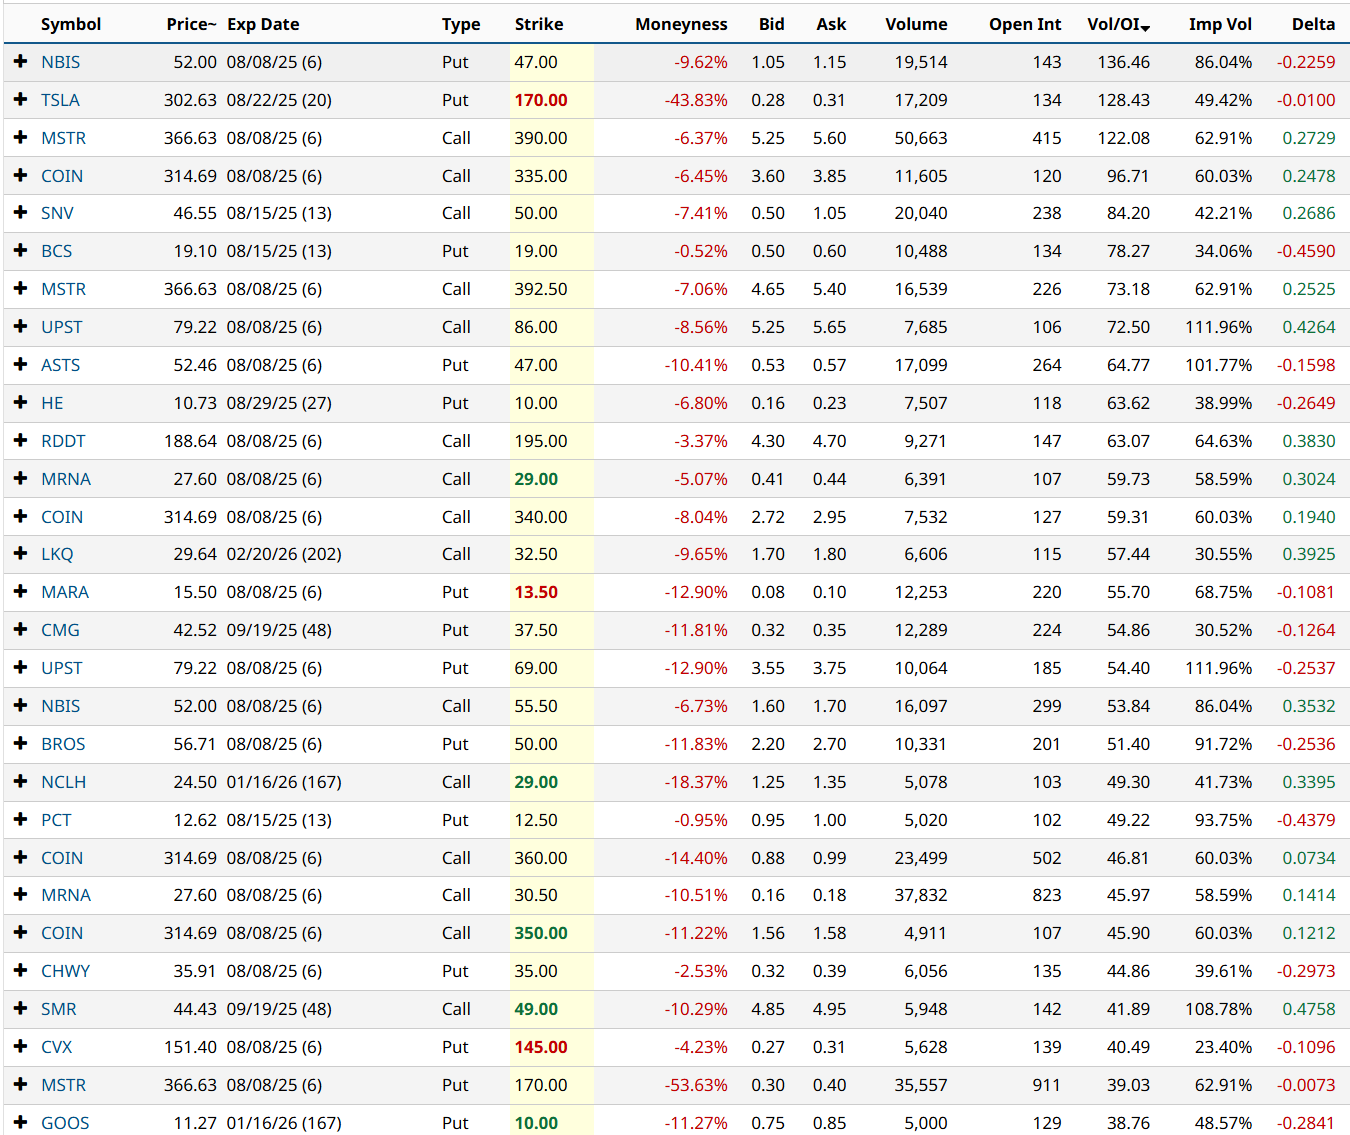
Task: Sort table by Symbol column header
Action: point(71,25)
